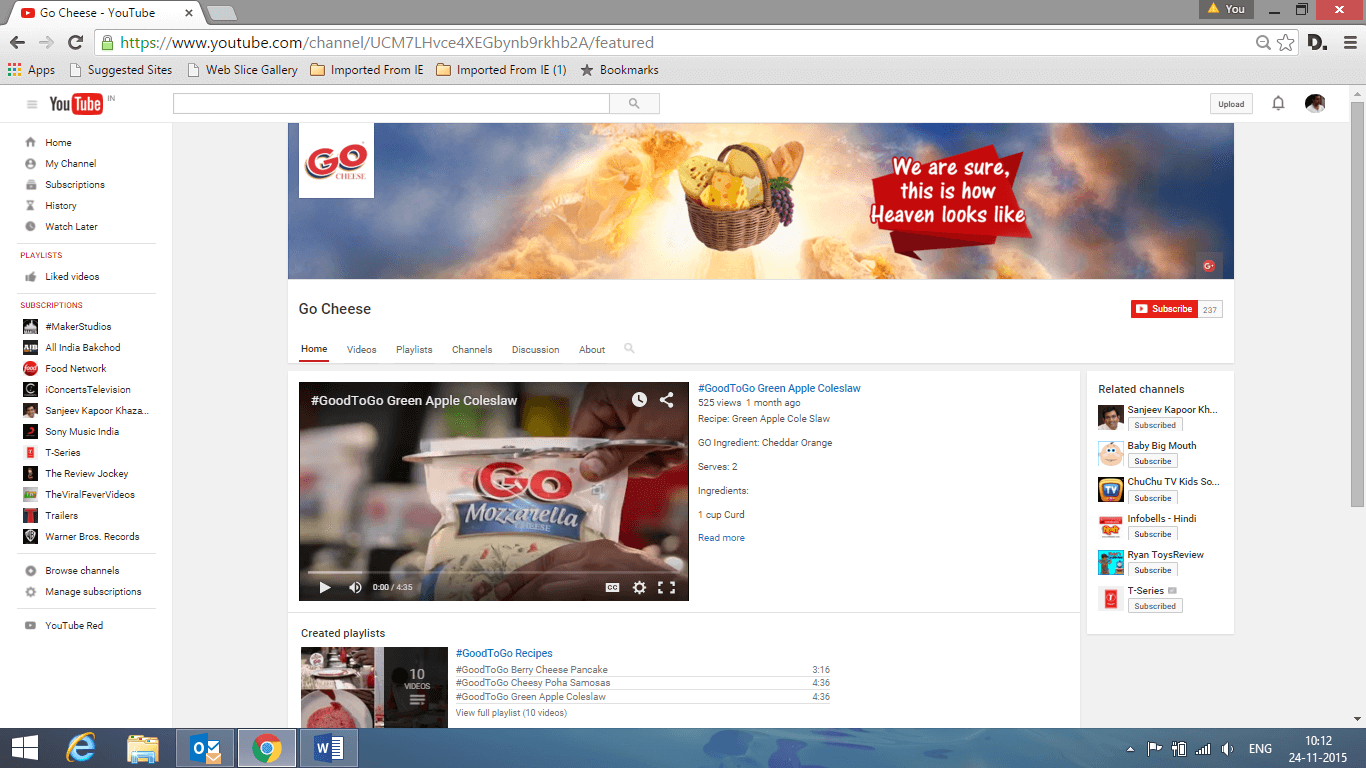Play the Green Apple Coleslaw video
This screenshot has height=768, width=1366.
pos(325,588)
